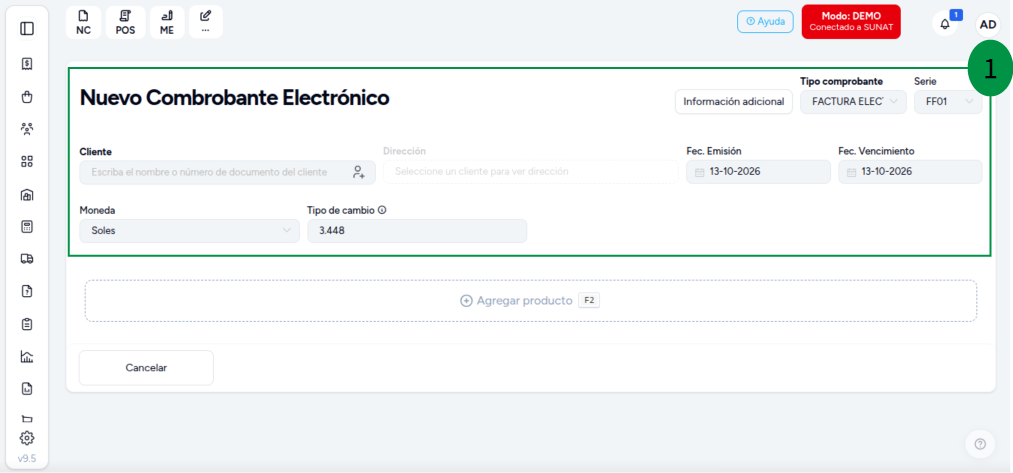Screen dimensions: 1013x473
Task: Open the shopping bag sidebar icon
Action: pyautogui.click(x=26, y=97)
